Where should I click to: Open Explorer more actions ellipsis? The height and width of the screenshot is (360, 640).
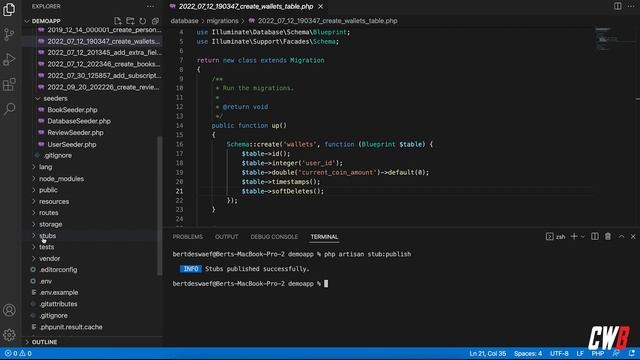pos(150,6)
